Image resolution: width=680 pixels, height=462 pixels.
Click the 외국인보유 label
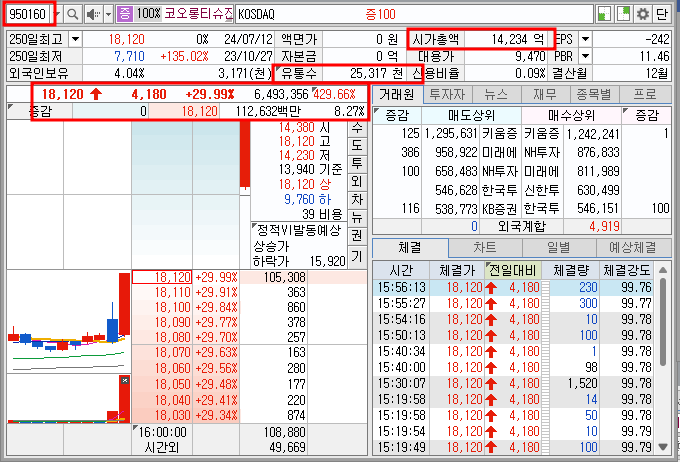39,73
